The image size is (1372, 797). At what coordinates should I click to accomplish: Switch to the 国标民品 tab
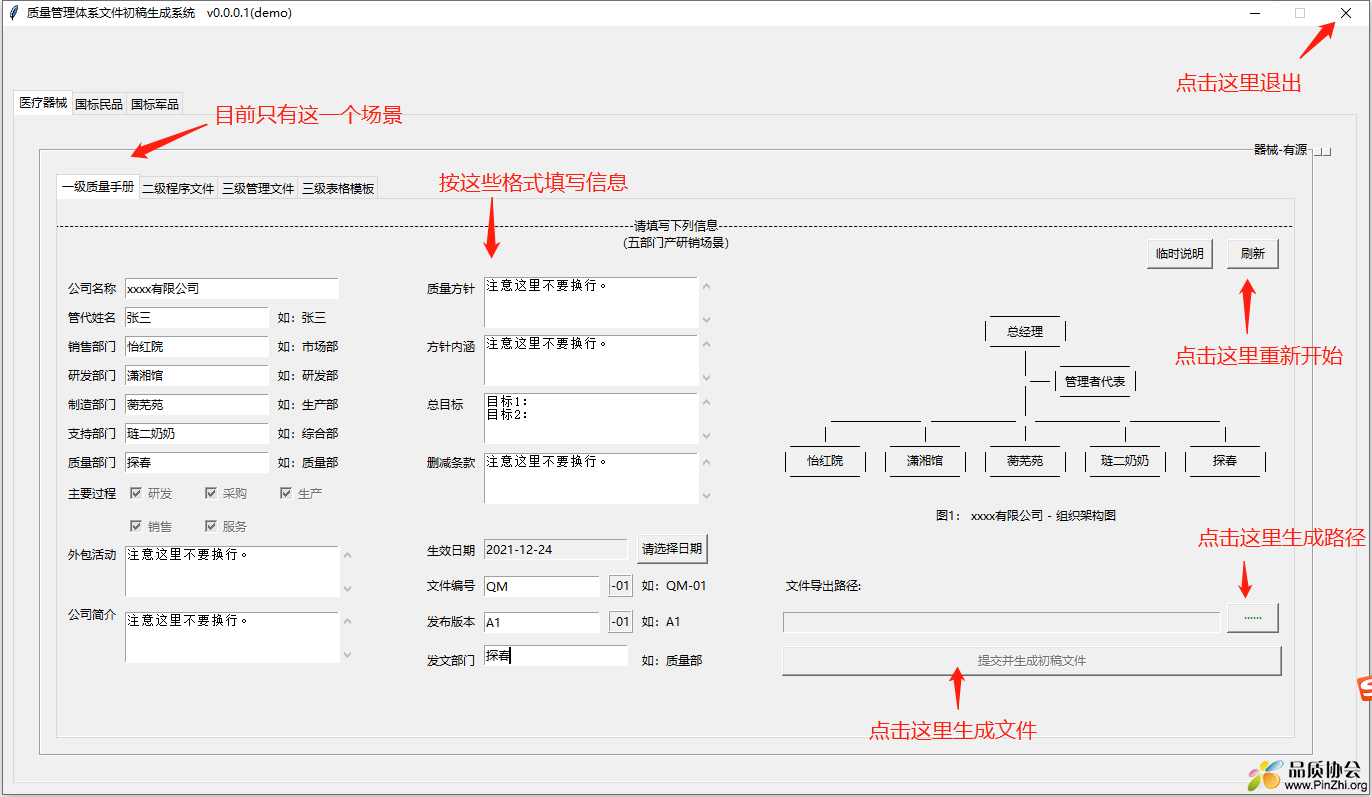click(99, 104)
